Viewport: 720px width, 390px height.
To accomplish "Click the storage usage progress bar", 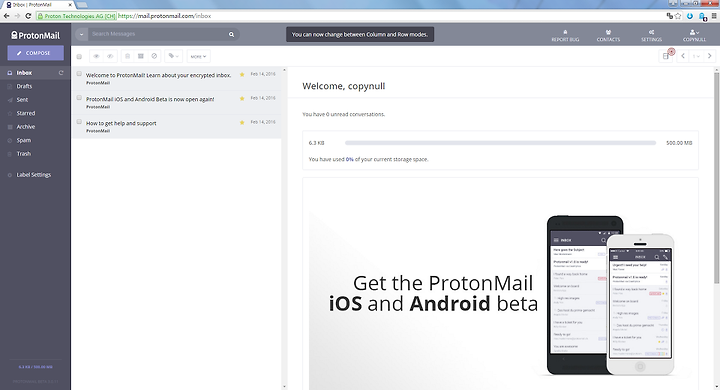I will (x=500, y=143).
